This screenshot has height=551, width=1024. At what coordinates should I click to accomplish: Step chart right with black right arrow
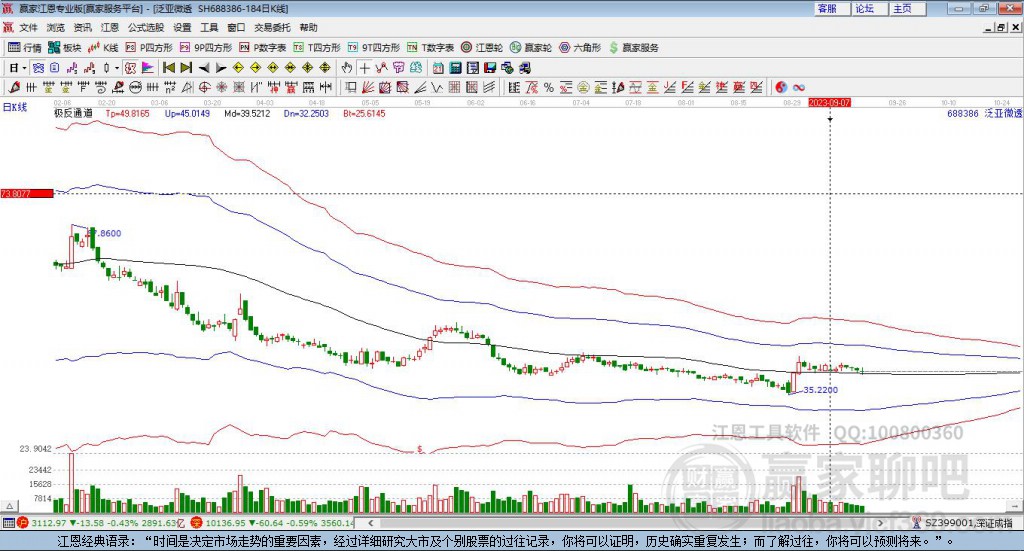click(221, 68)
